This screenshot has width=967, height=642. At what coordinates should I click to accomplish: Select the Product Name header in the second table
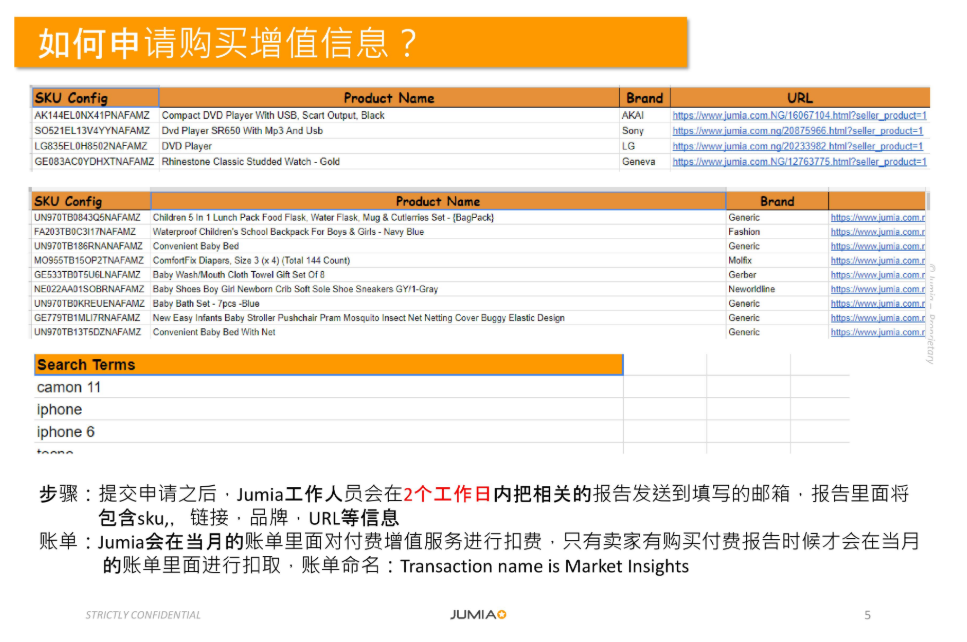point(438,201)
